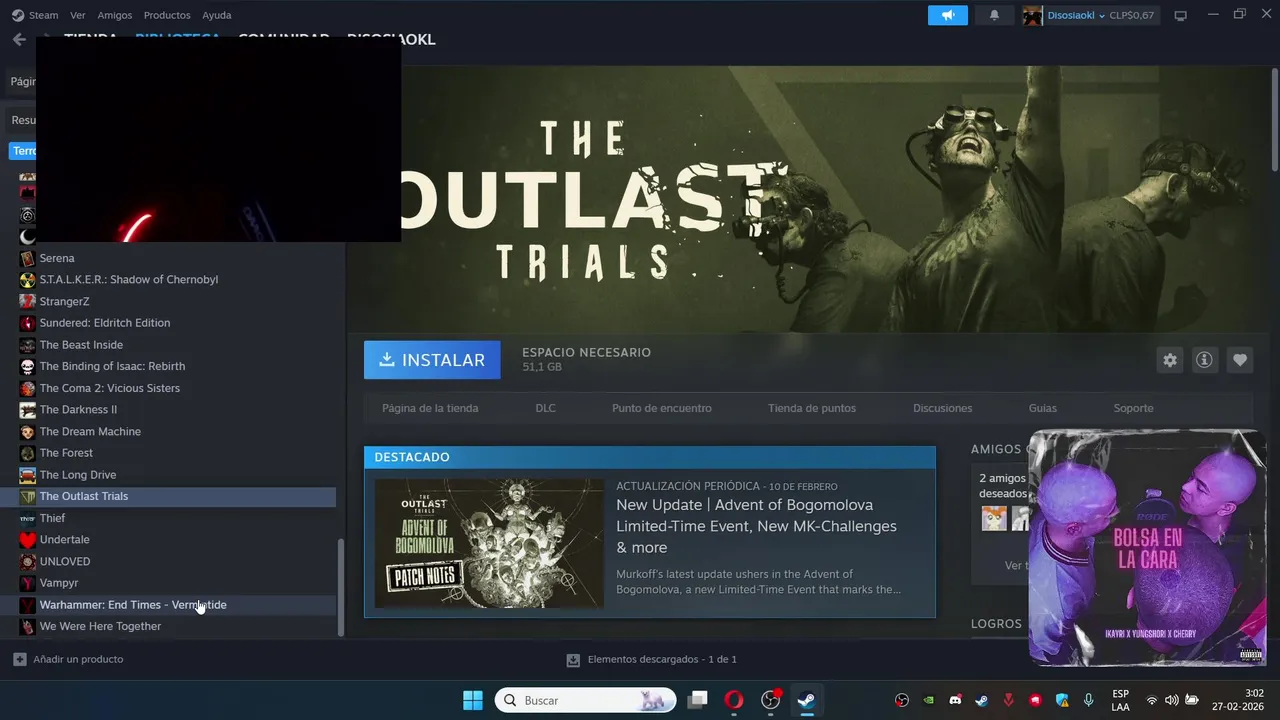Image resolution: width=1280 pixels, height=720 pixels.
Task: Open the Advent of Bogomolova news title
Action: 756,526
